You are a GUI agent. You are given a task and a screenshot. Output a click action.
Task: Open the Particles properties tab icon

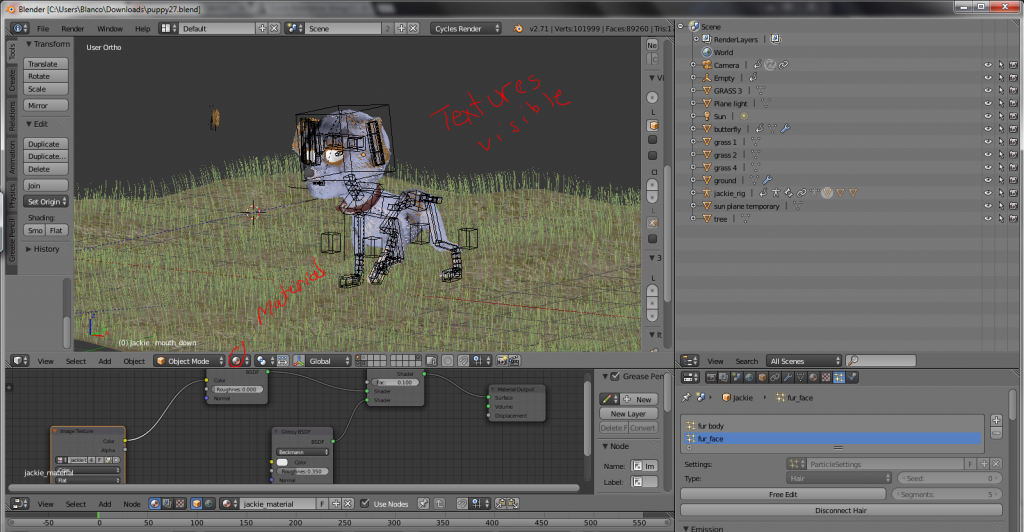(837, 377)
